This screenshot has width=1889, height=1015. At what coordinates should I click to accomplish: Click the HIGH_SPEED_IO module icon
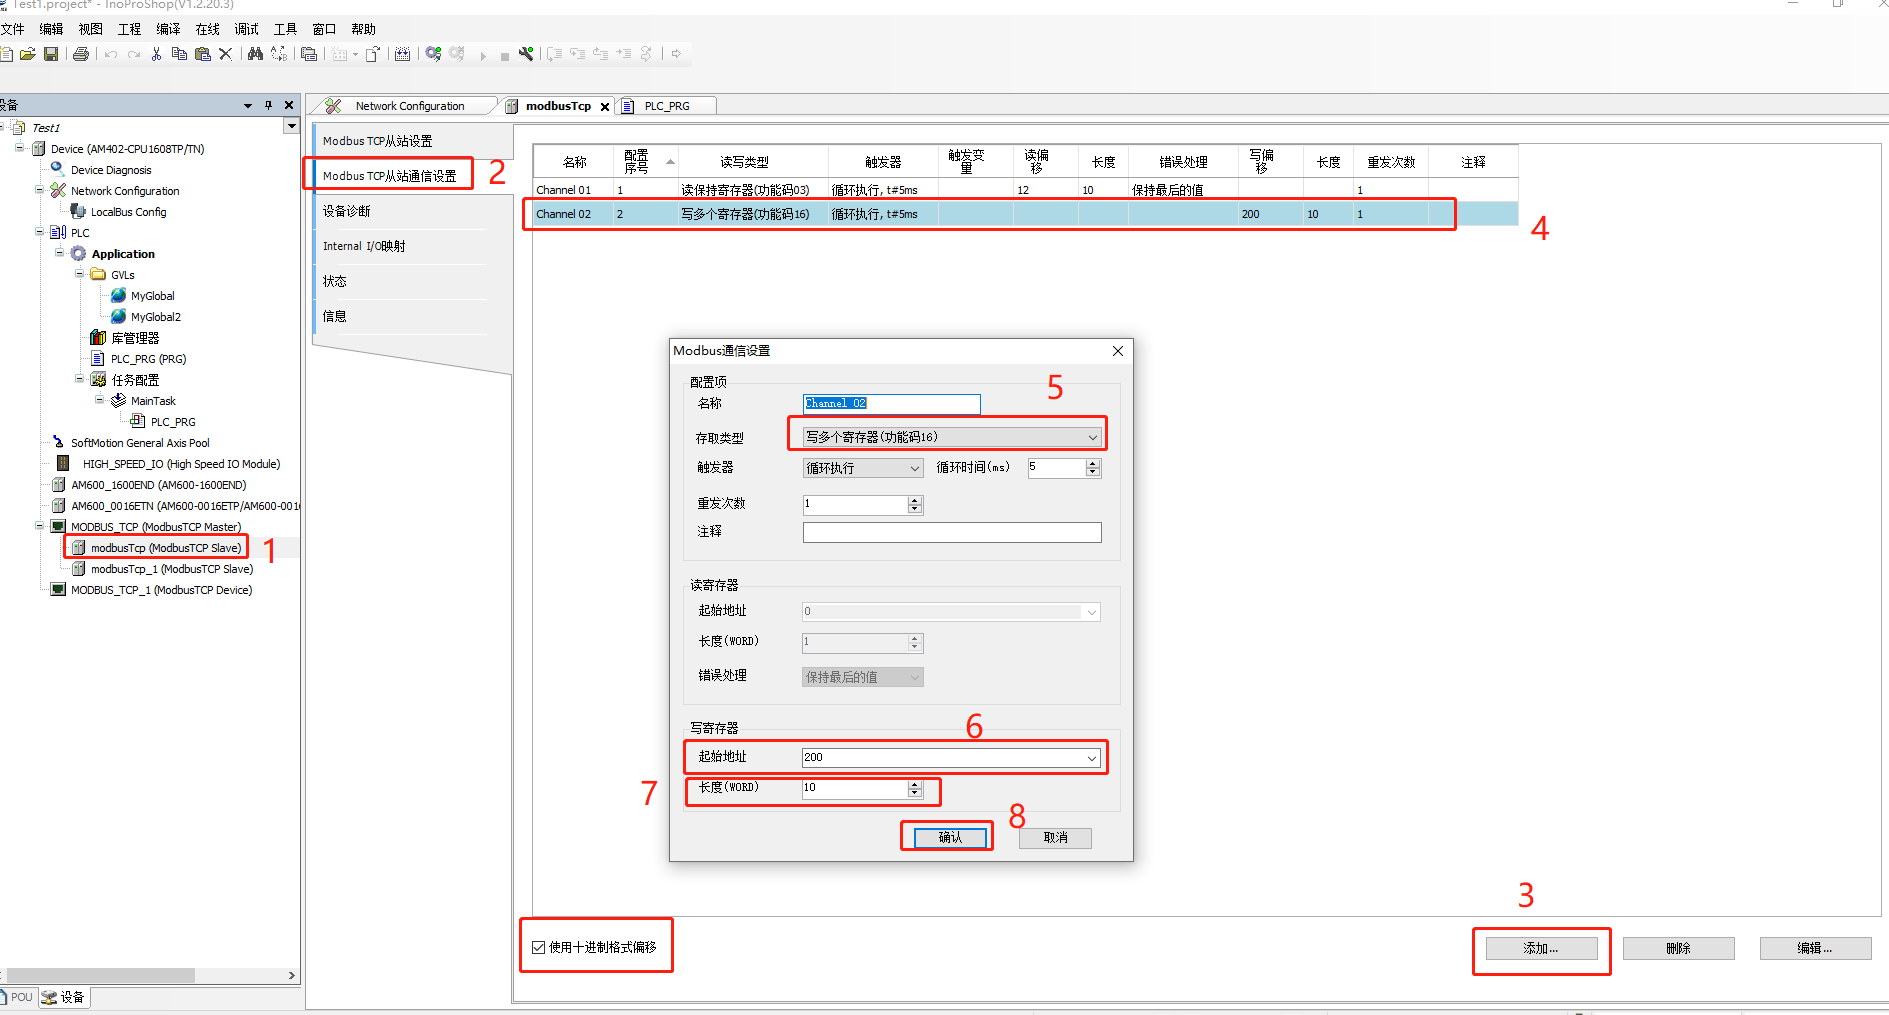(x=63, y=463)
